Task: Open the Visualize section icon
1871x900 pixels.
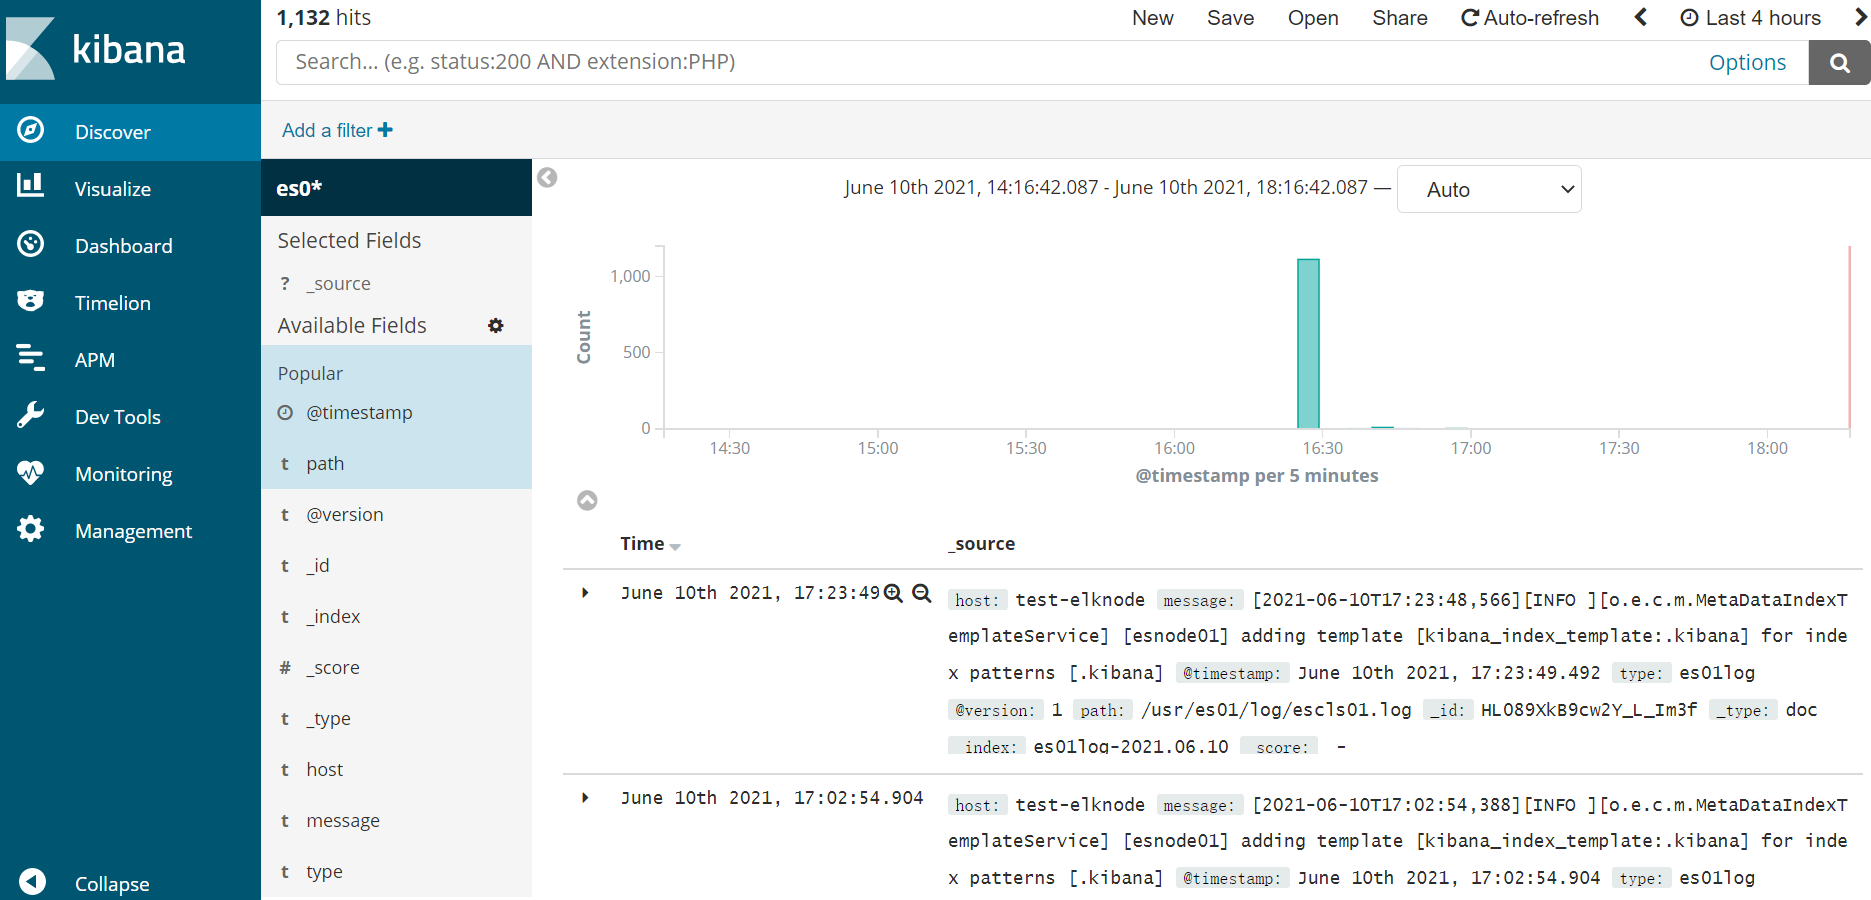Action: click(31, 187)
